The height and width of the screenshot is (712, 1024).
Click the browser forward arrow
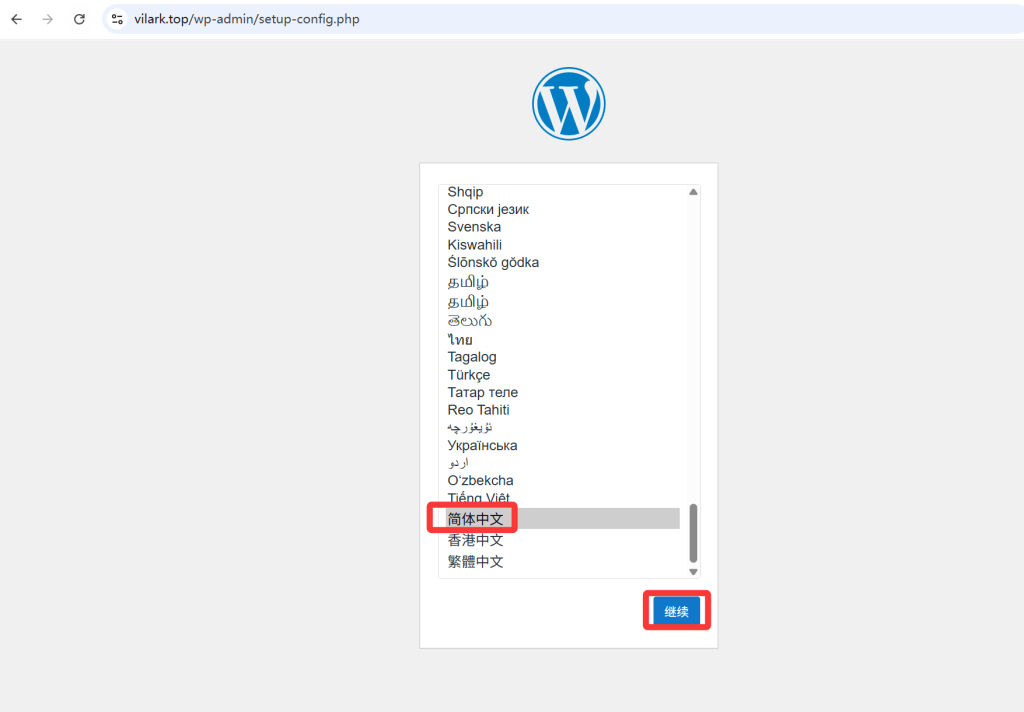pyautogui.click(x=47, y=18)
